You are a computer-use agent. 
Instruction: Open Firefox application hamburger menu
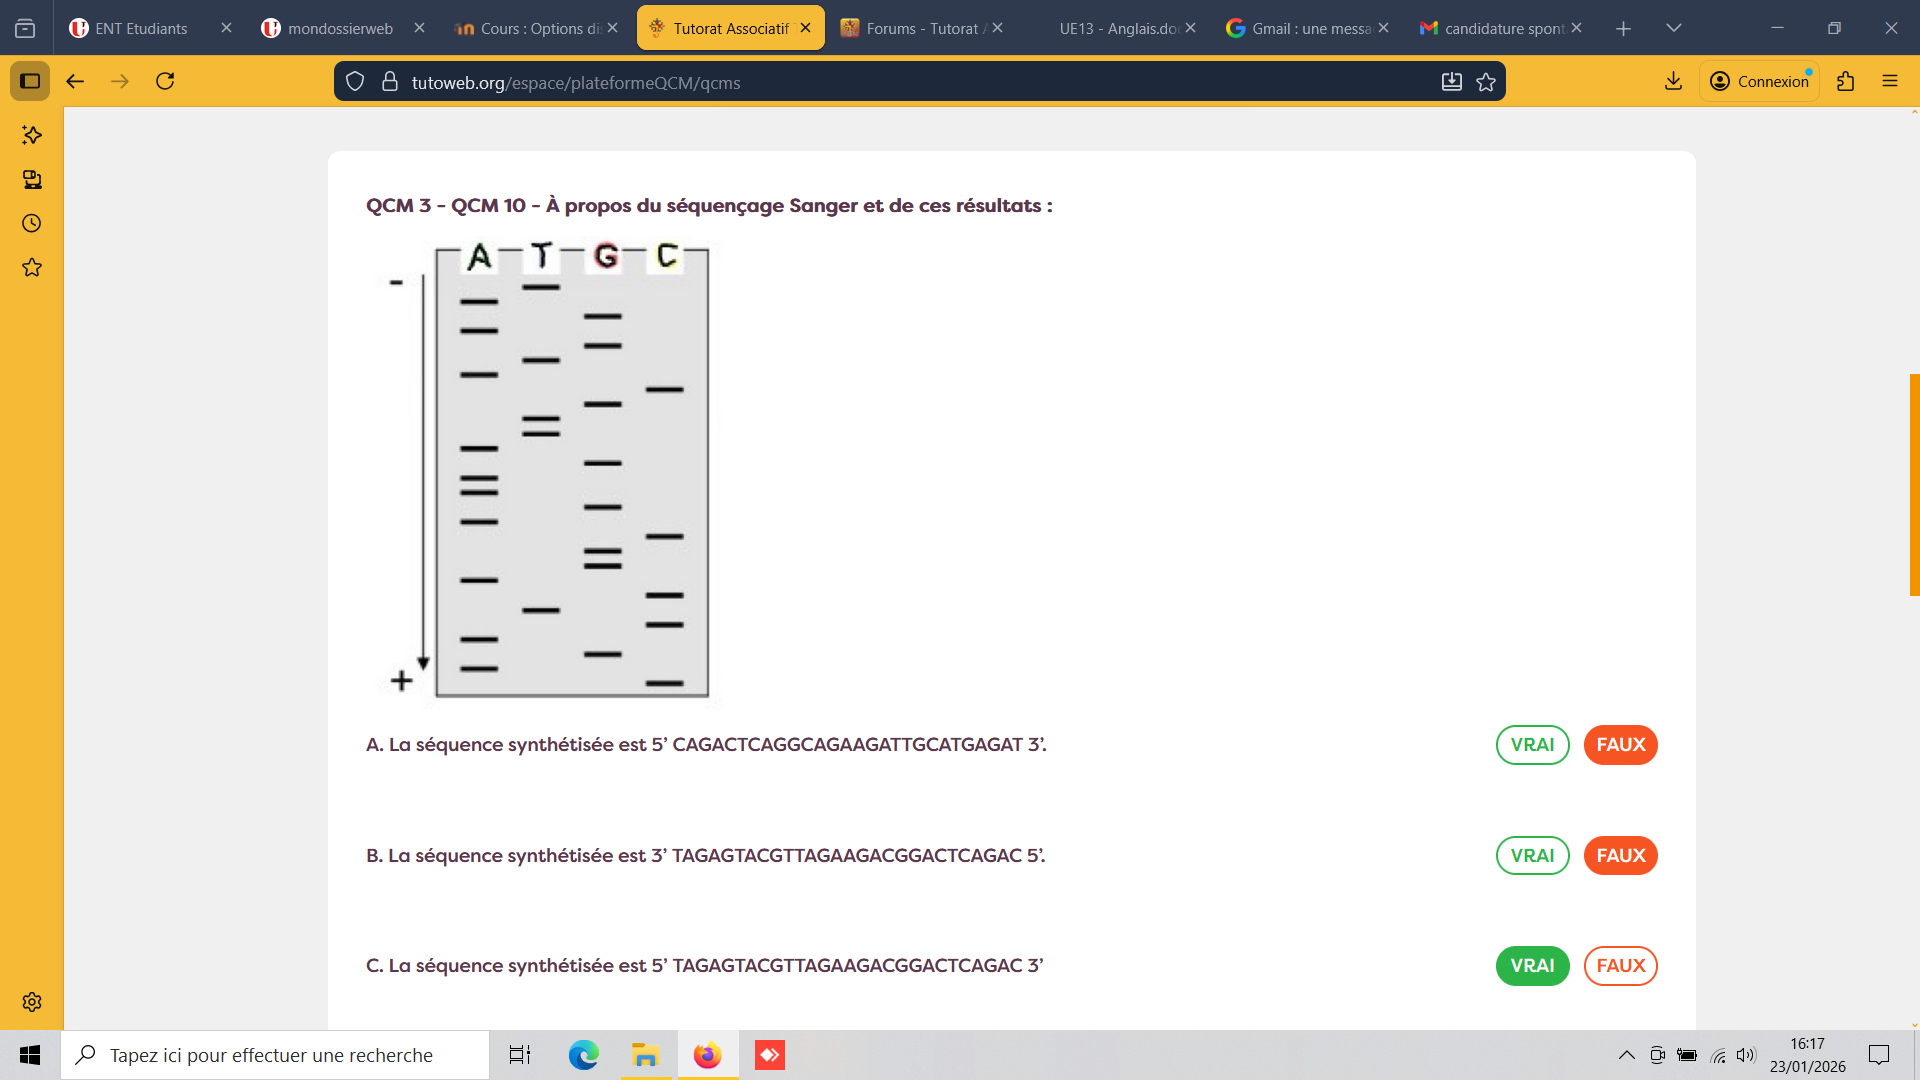coord(1890,81)
